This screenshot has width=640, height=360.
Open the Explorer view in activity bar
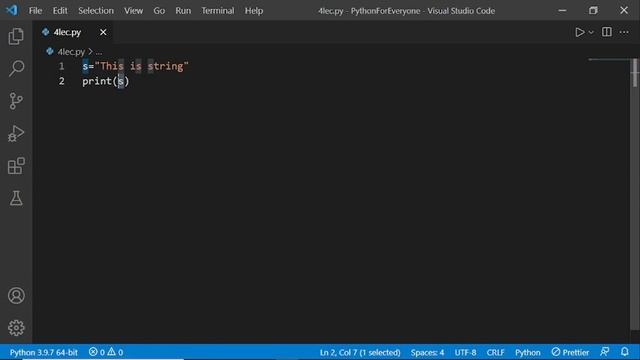click(16, 36)
